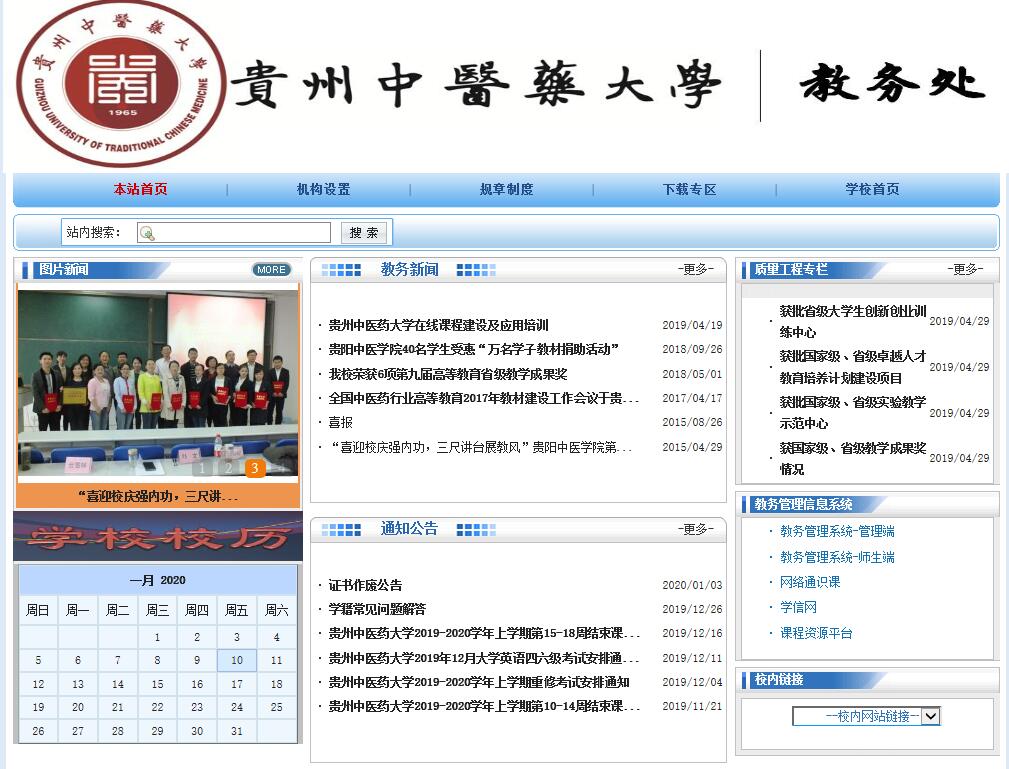1009x769 pixels.
Task: Open 贵阳中医学院40名学生受惠 news item
Action: point(473,349)
